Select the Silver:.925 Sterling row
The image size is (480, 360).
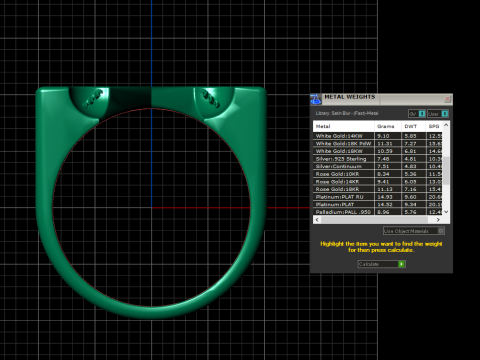click(378, 159)
